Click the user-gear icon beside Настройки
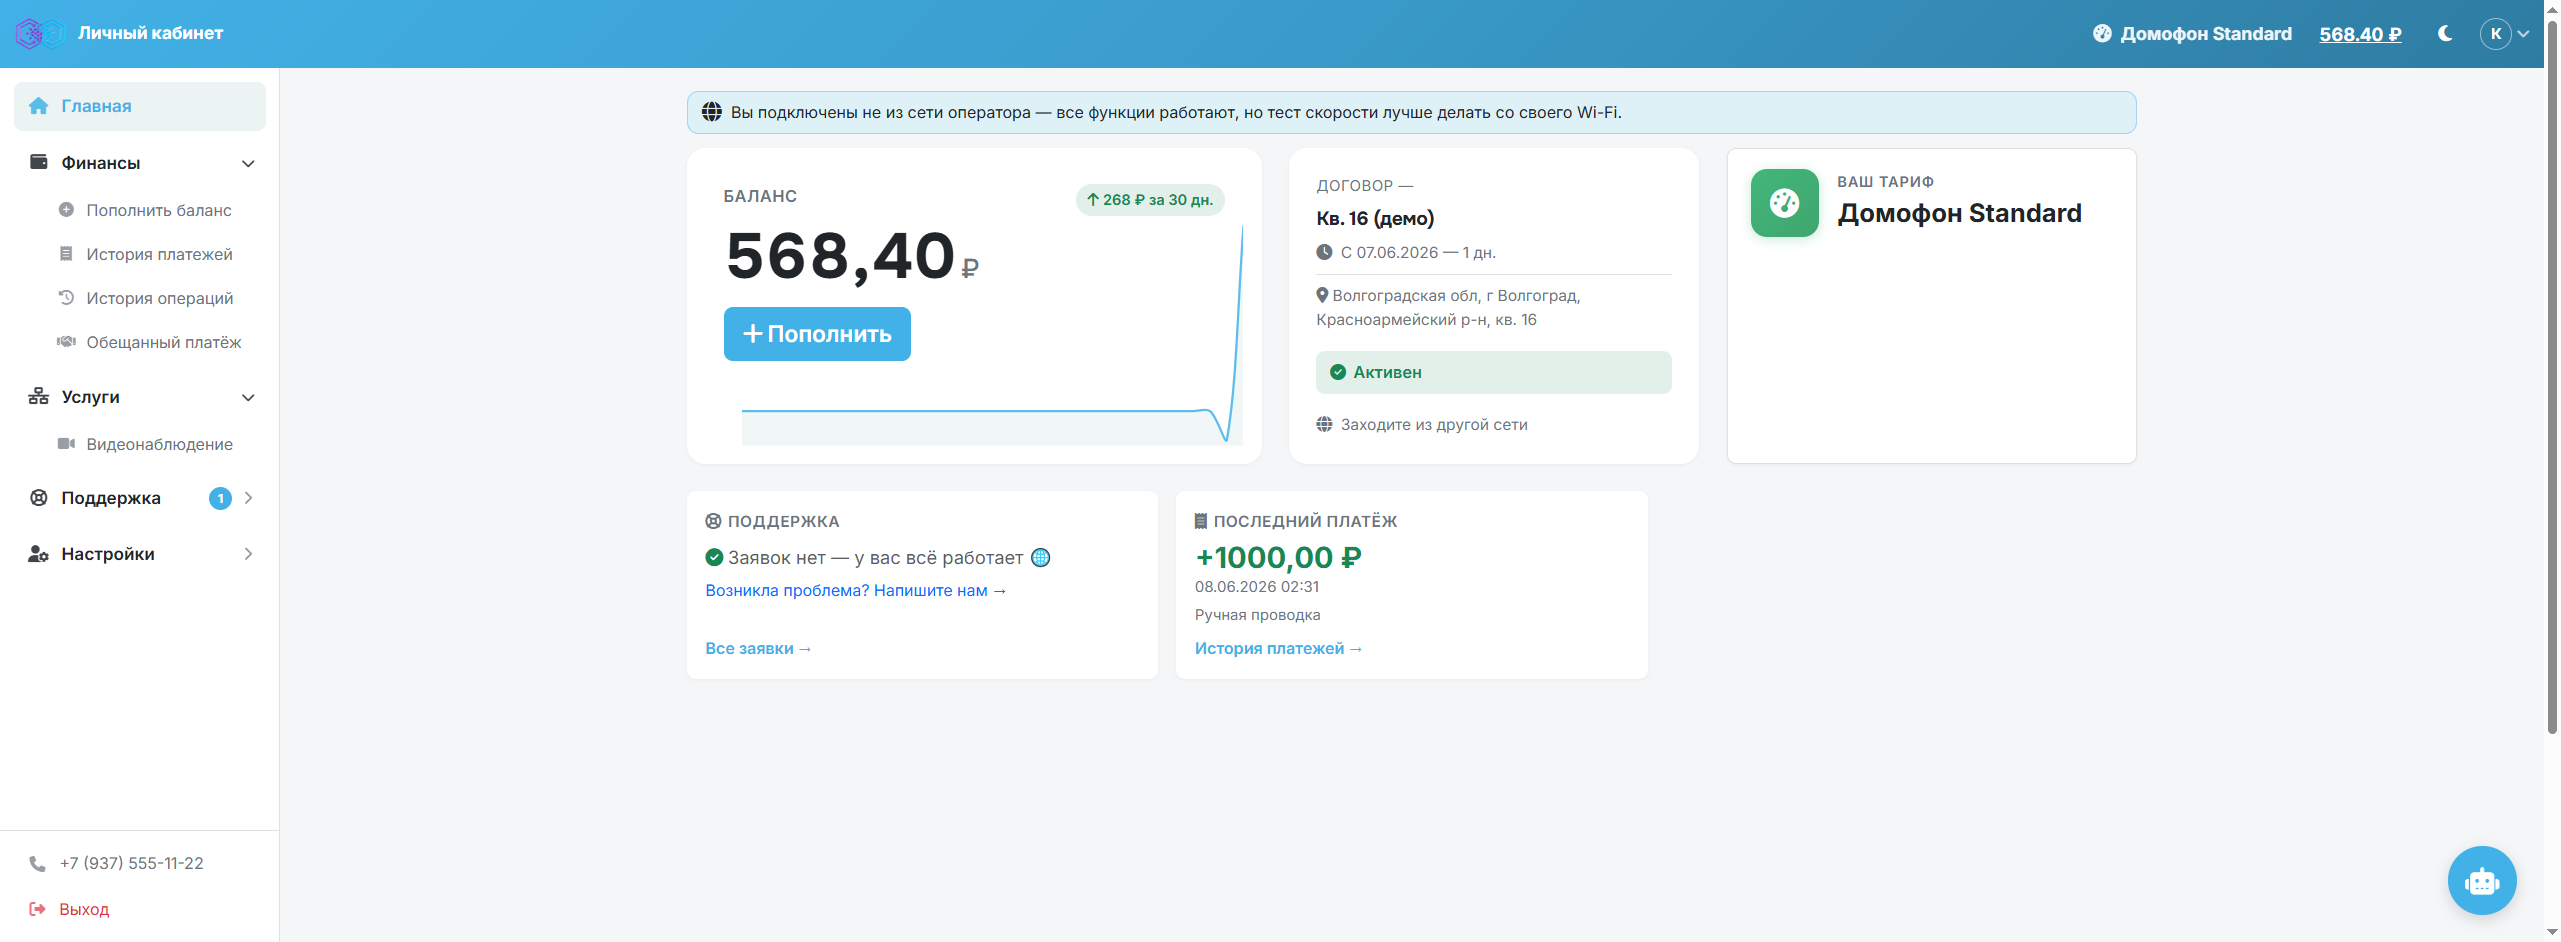 (x=39, y=554)
